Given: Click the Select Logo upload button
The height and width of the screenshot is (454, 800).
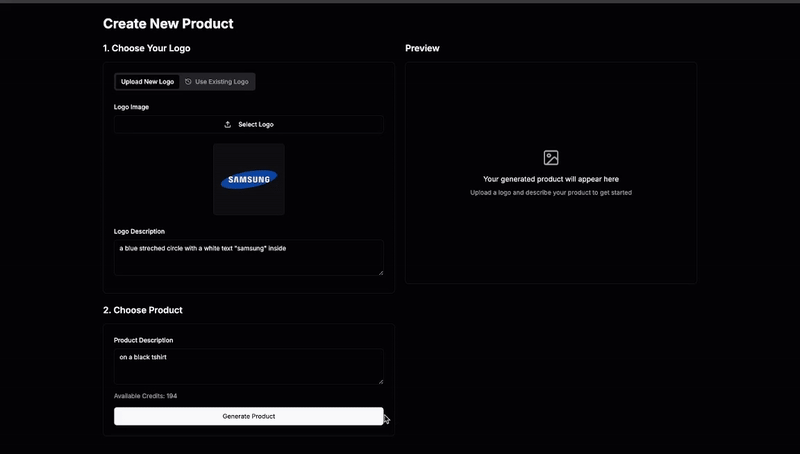Looking at the screenshot, I should 248,124.
